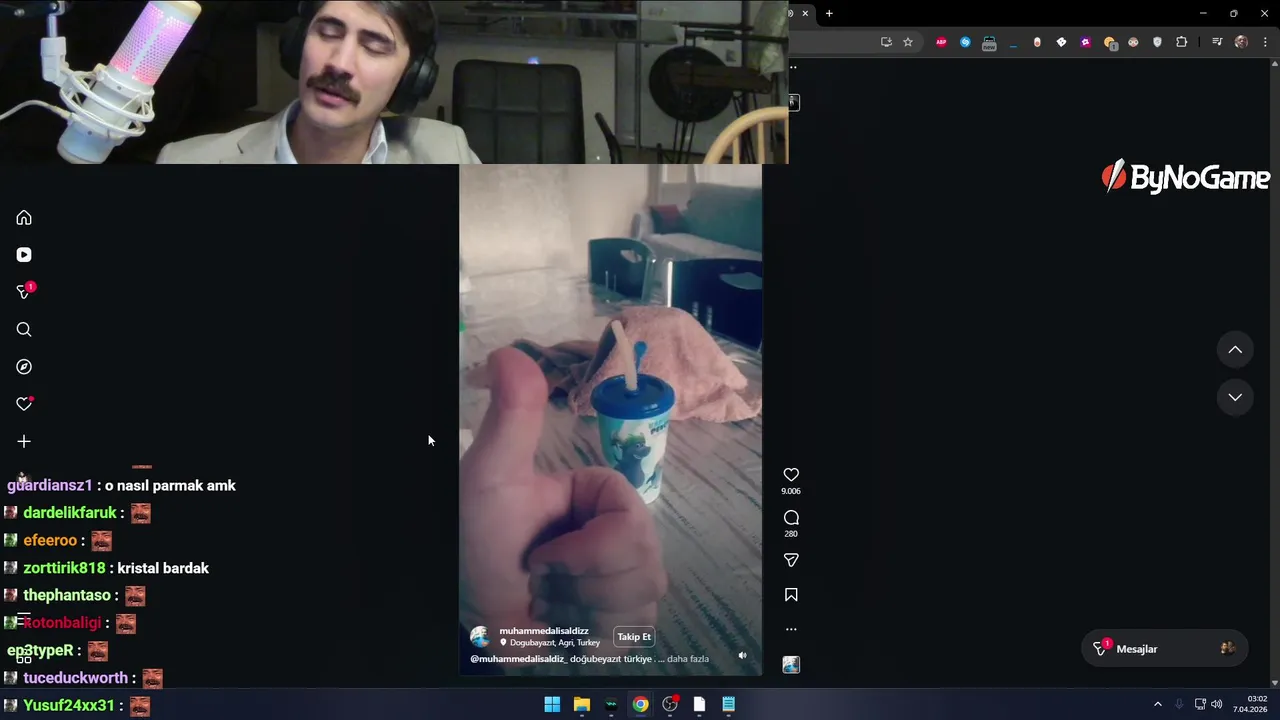The width and height of the screenshot is (1280, 720).
Task: Open the reel's comments bubble icon
Action: coord(791,518)
